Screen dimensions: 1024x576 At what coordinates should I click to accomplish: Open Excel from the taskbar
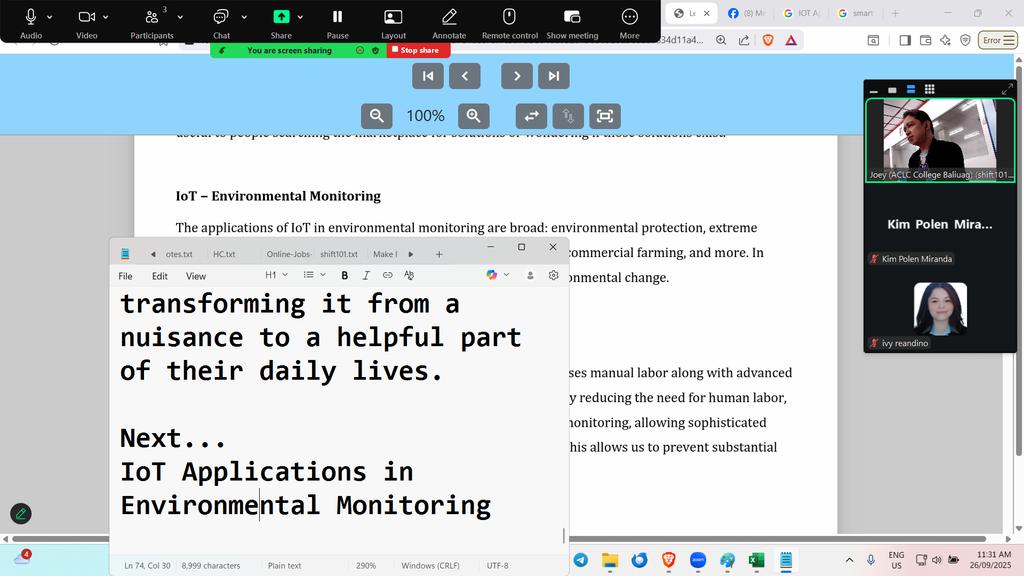756,560
